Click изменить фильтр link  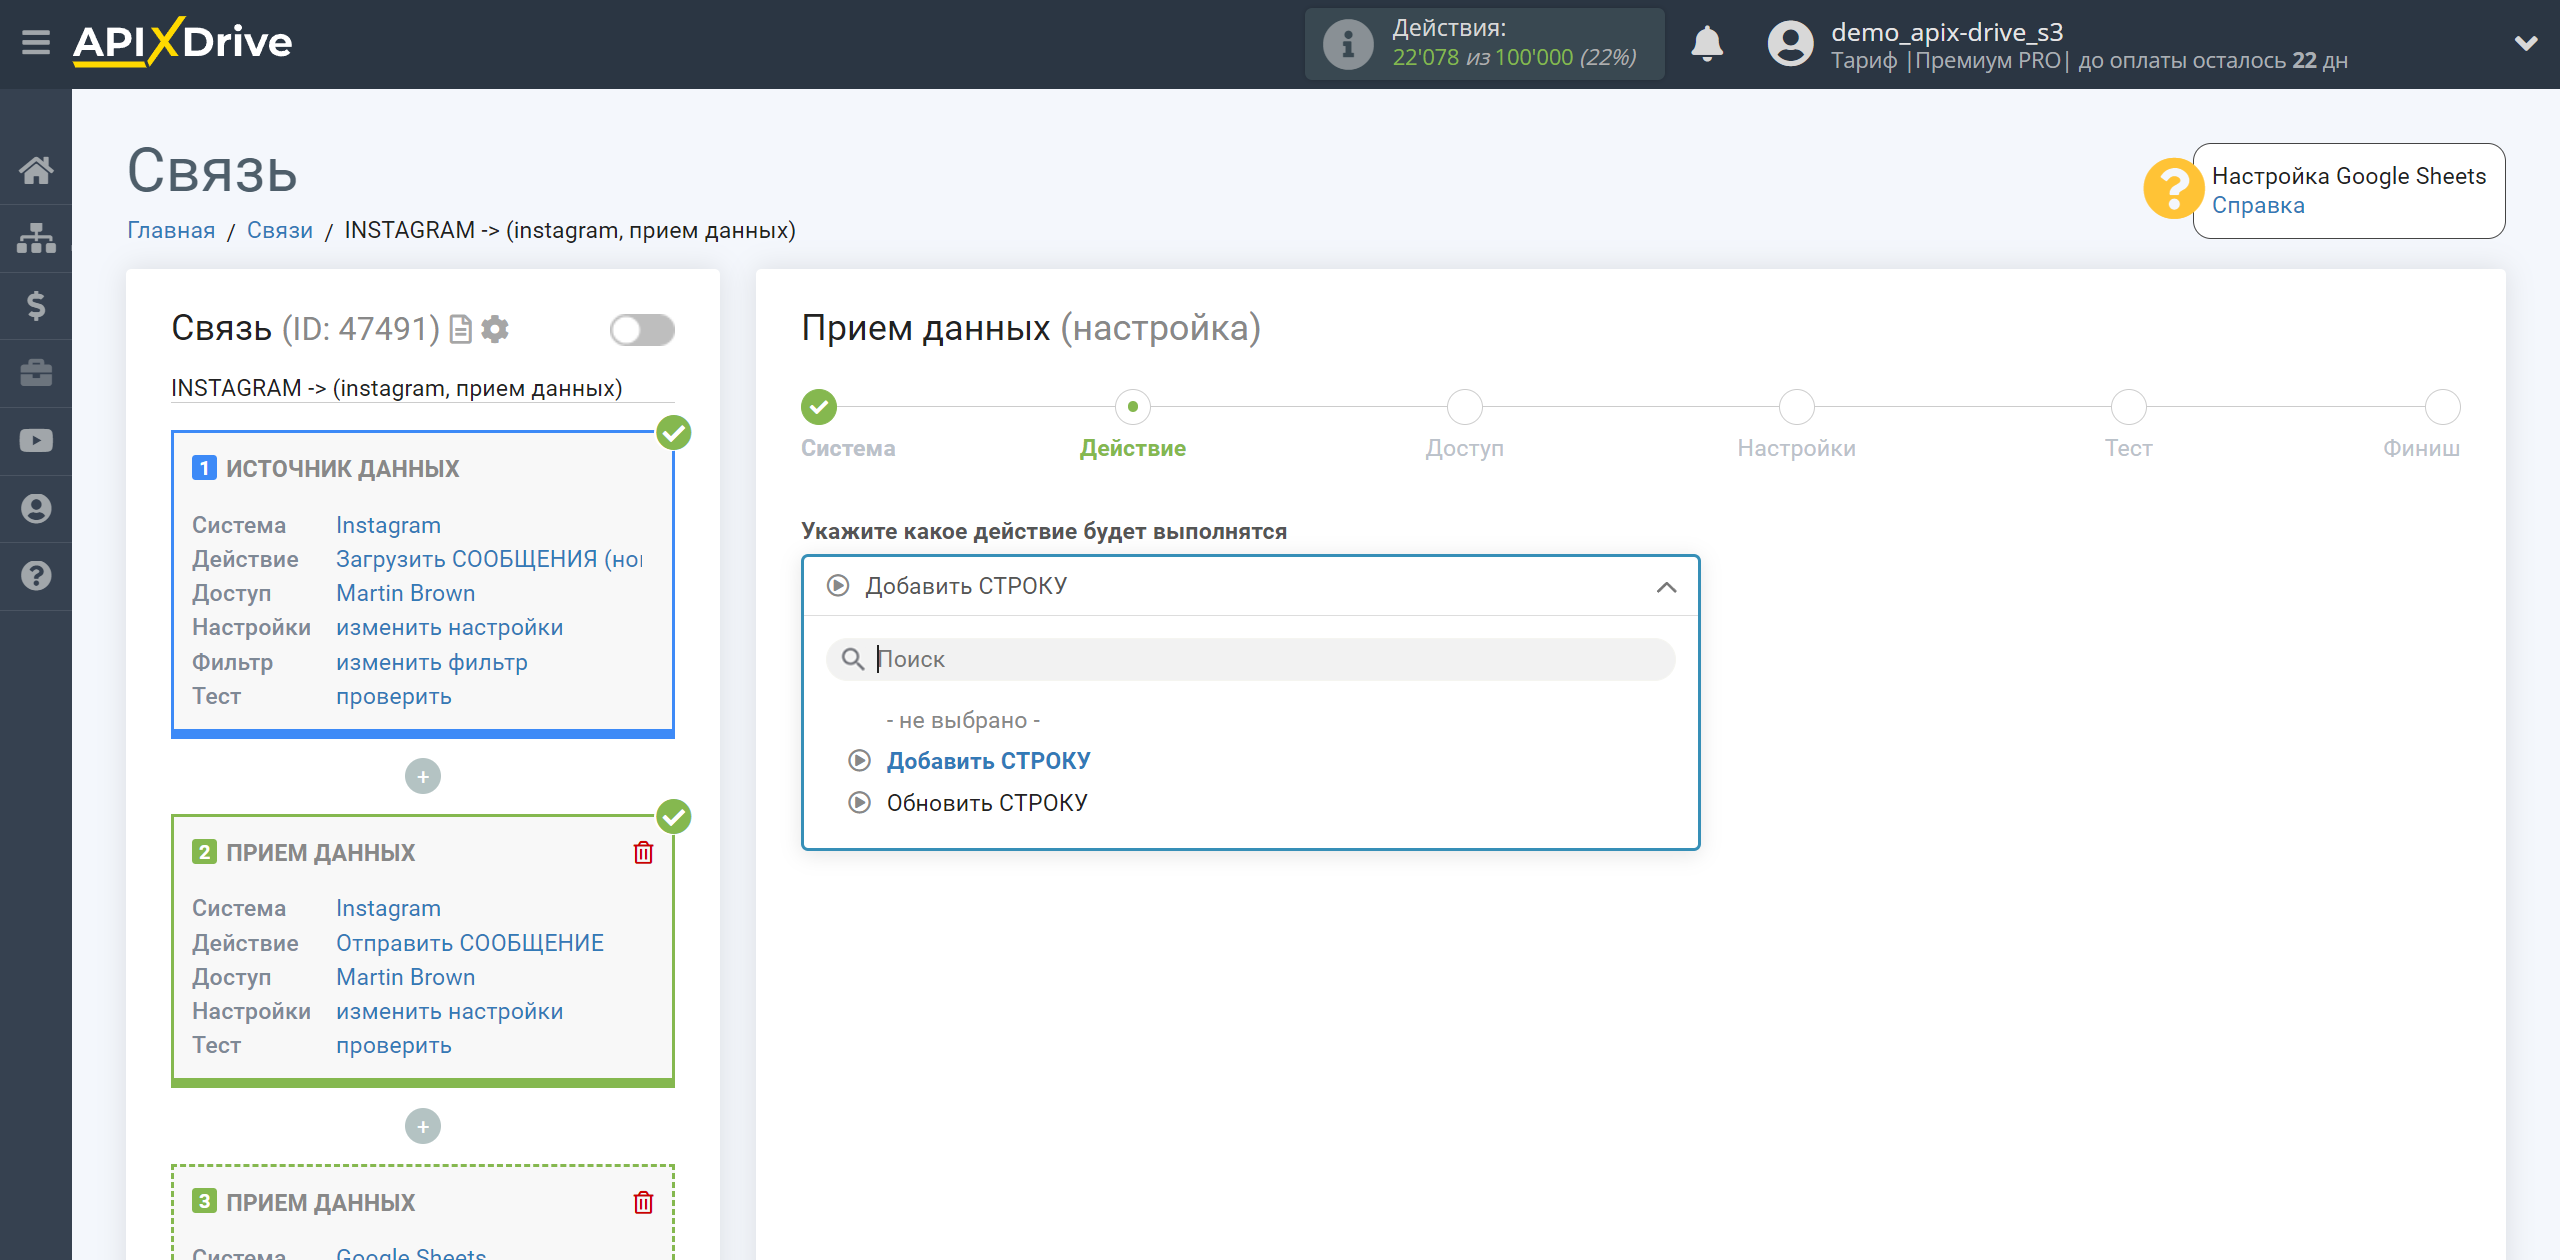[x=431, y=663]
